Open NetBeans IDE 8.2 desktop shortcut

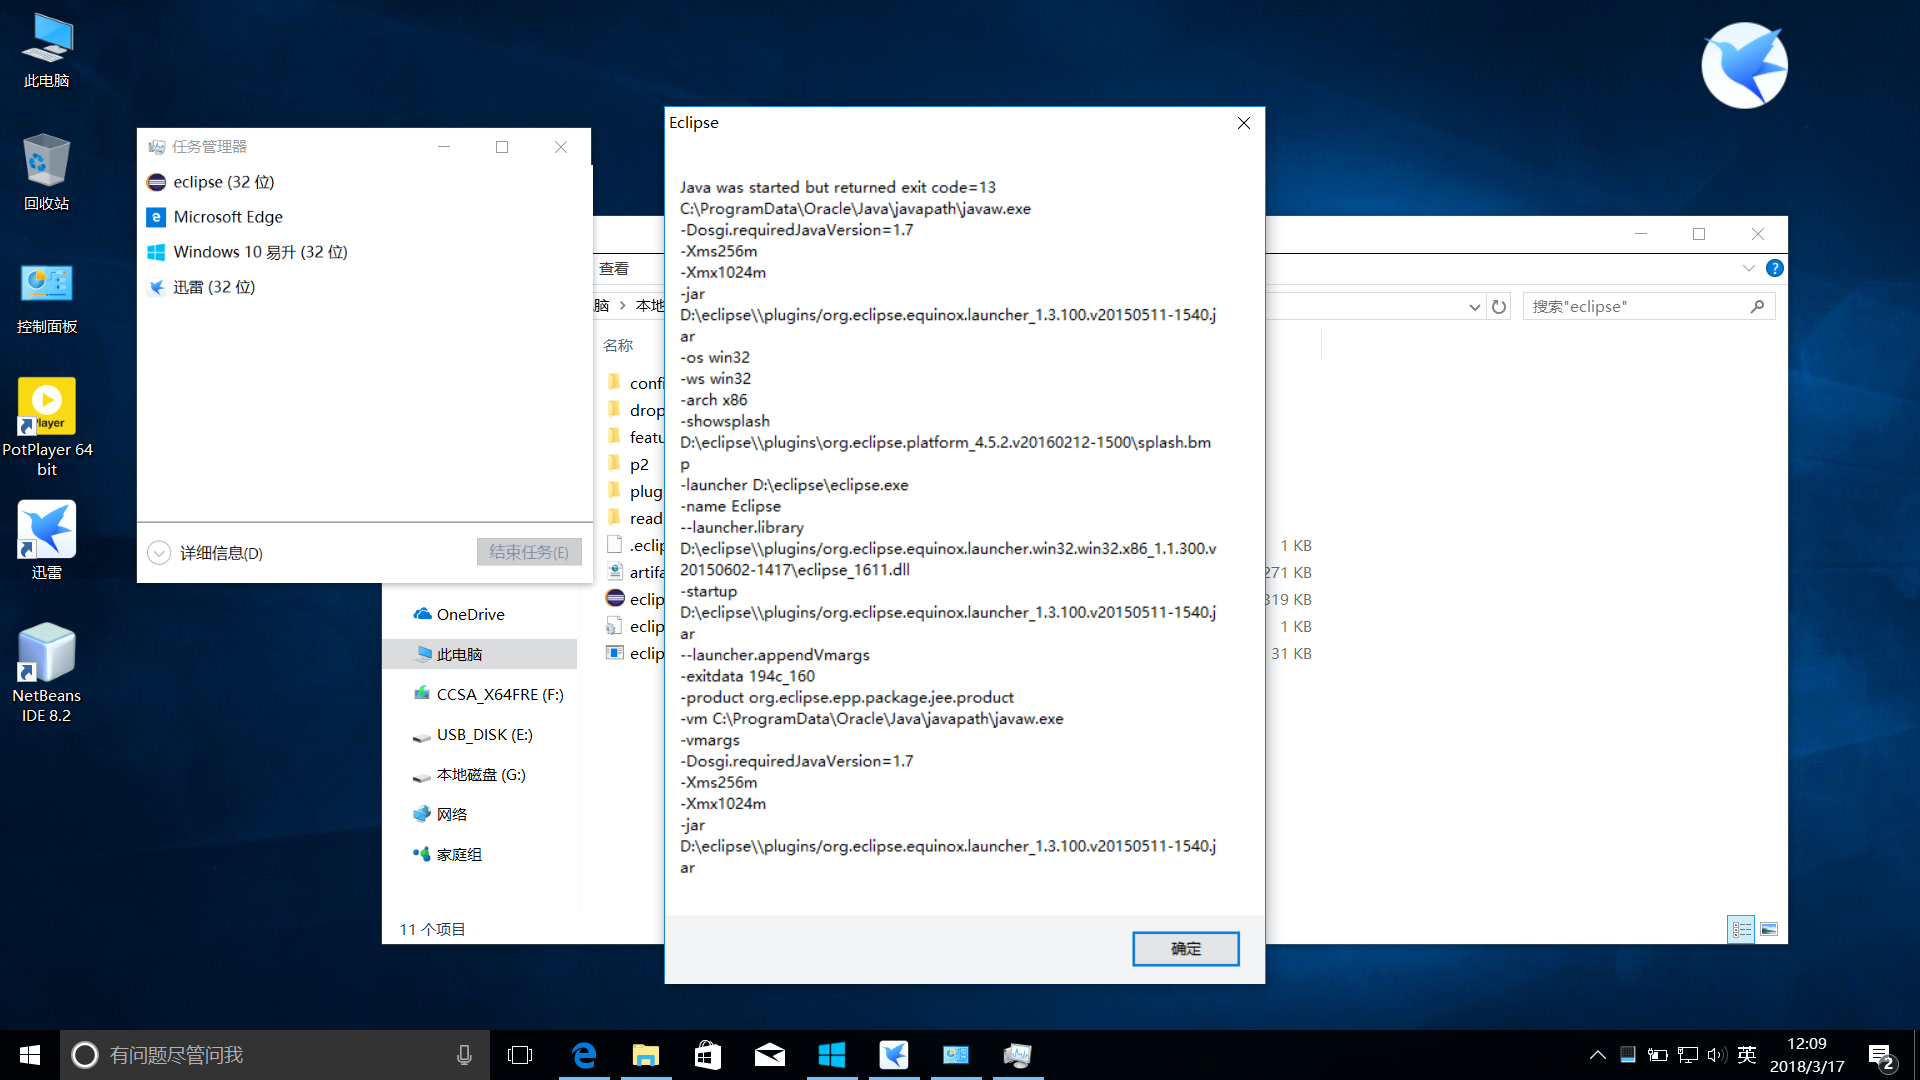pyautogui.click(x=47, y=673)
